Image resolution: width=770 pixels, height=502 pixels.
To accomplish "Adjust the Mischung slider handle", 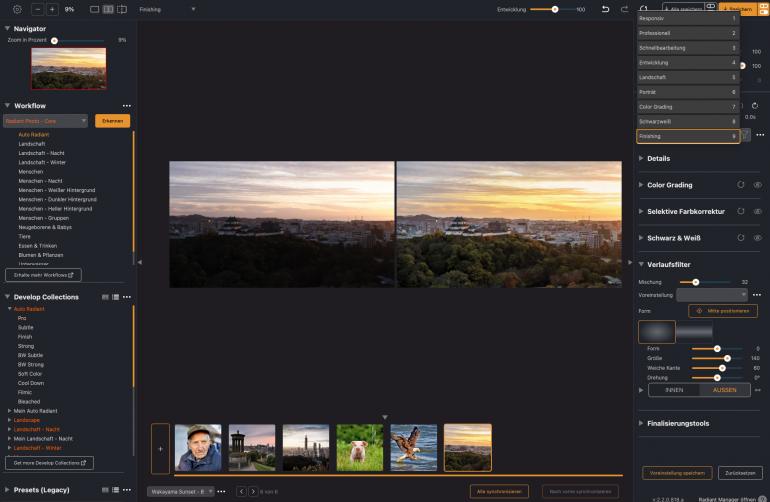I will click(696, 282).
